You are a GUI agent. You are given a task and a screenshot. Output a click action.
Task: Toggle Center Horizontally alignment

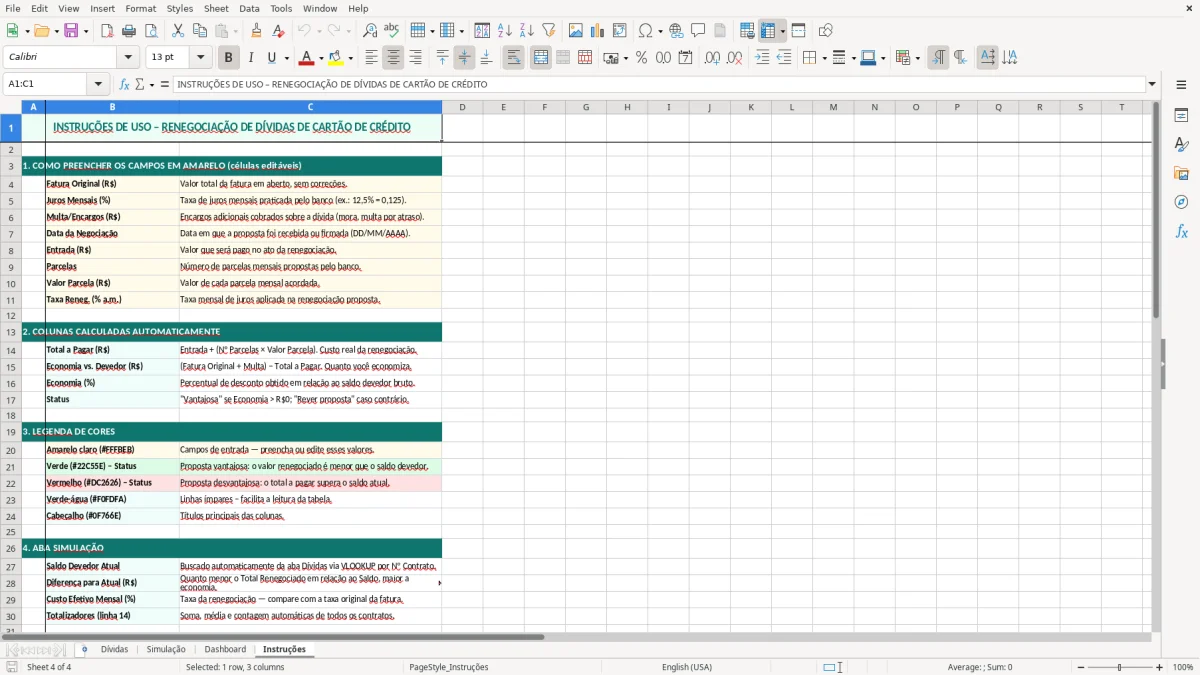pos(393,58)
